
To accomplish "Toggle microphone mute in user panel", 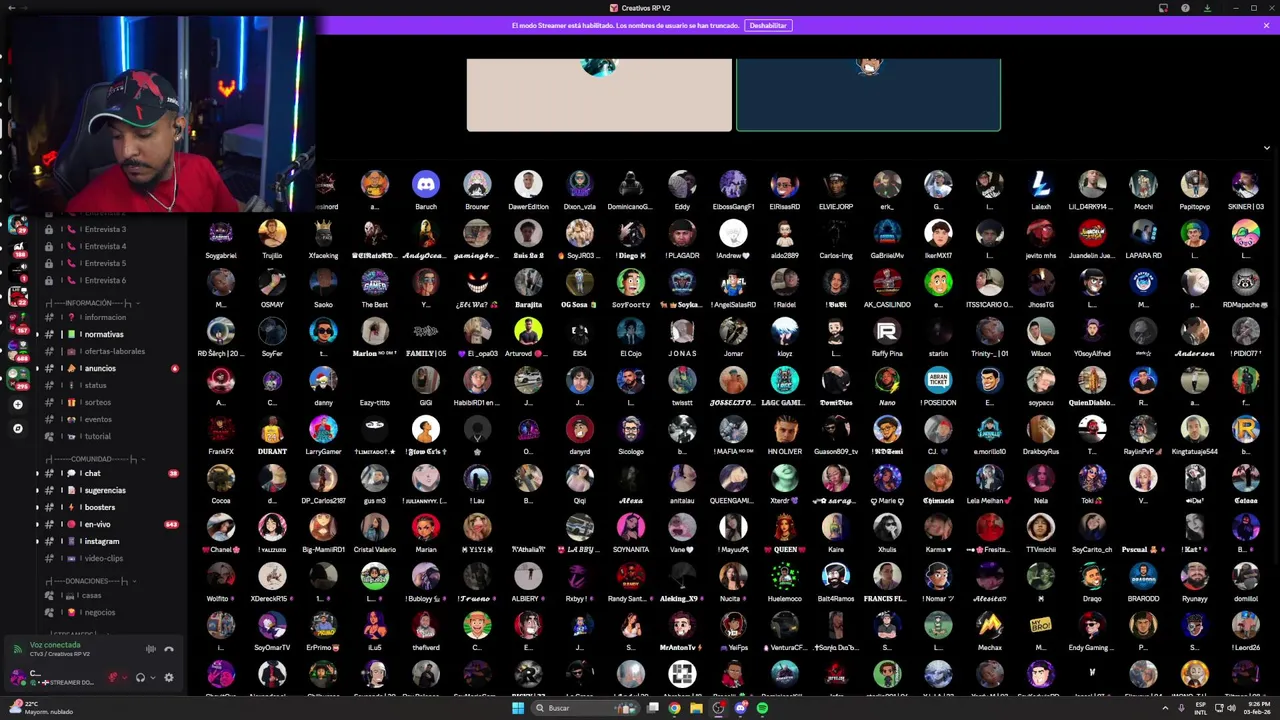I will (113, 677).
